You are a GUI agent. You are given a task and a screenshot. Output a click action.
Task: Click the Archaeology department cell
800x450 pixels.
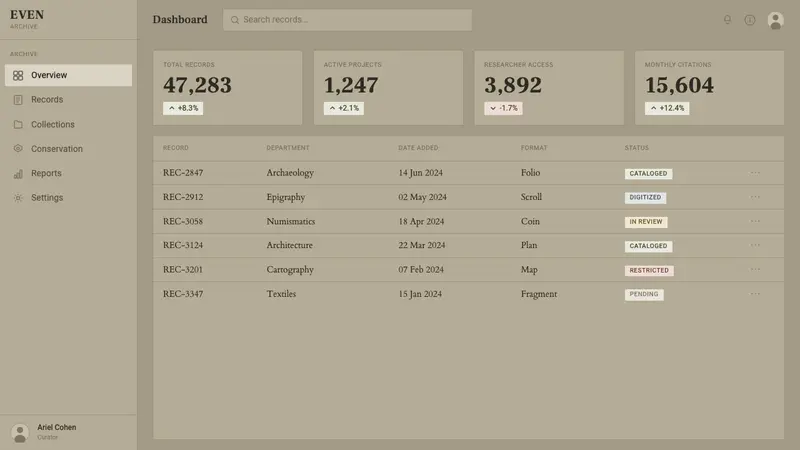[x=290, y=173]
